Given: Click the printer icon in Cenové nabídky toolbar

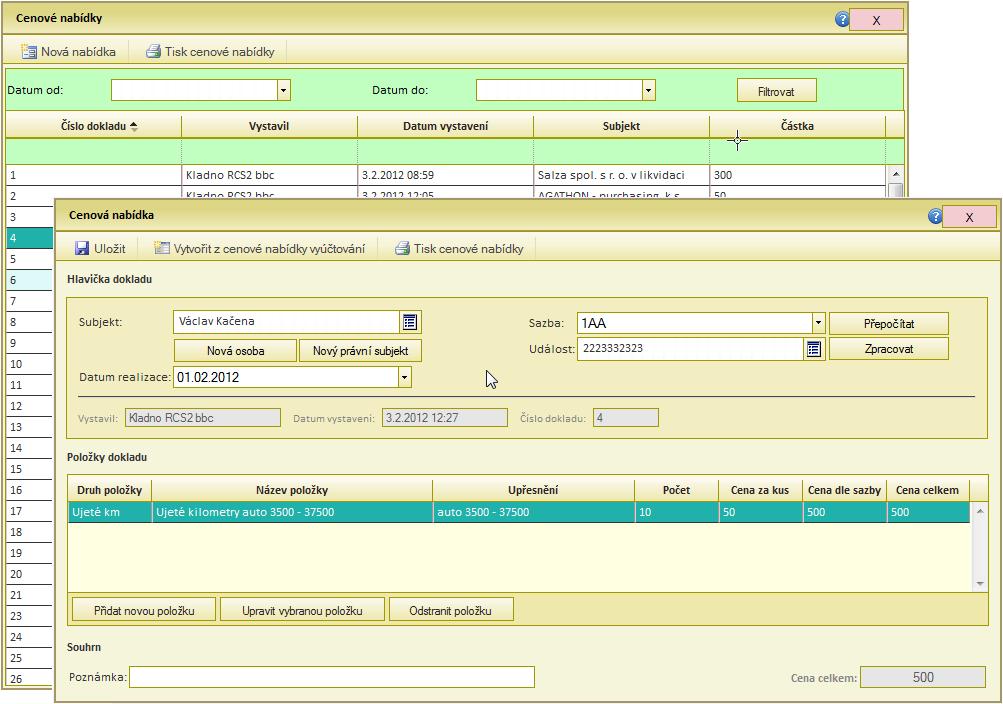Looking at the screenshot, I should point(153,52).
